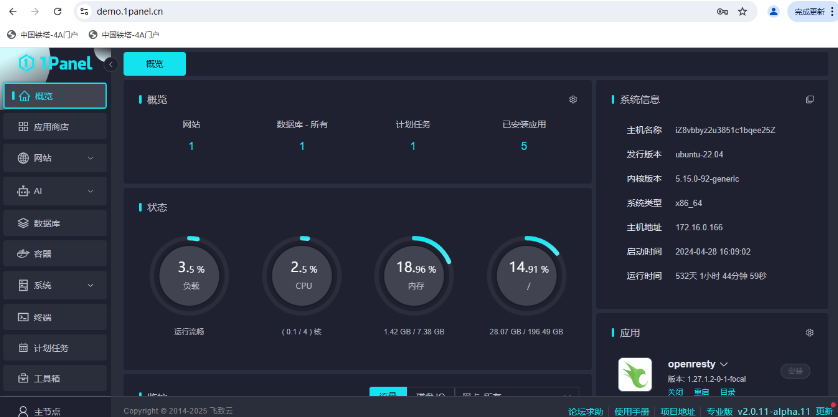838x417 pixels.
Task: Click memory usage text 1.42 GB / 7.38 GB
Action: coord(414,331)
